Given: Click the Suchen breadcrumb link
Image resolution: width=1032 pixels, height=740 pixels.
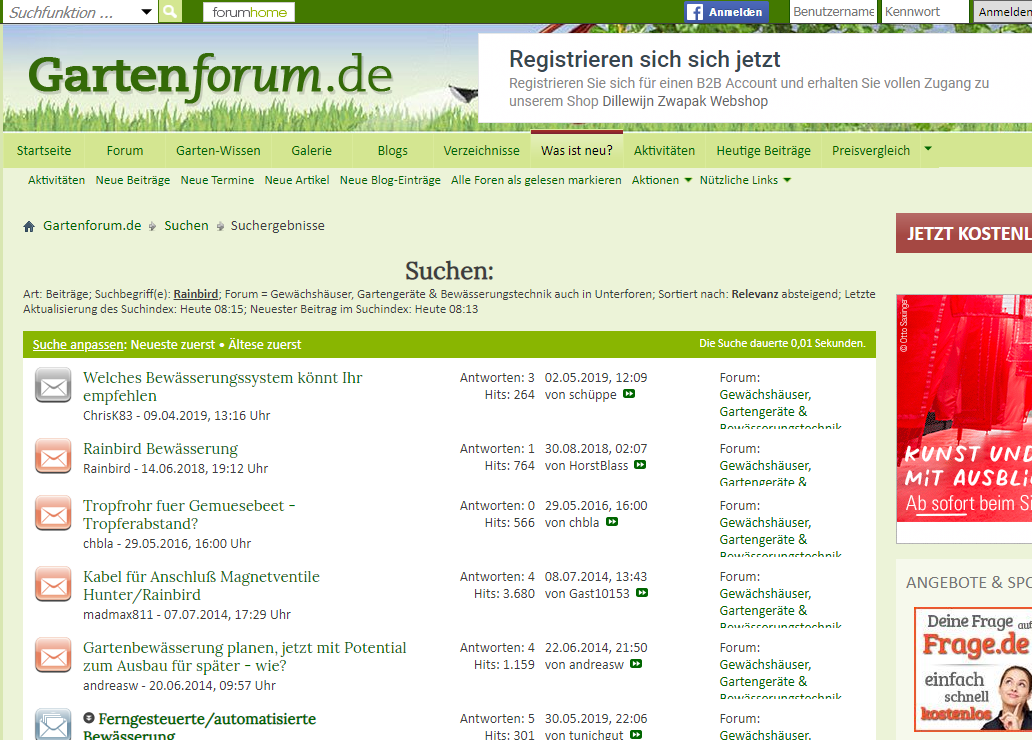Looking at the screenshot, I should point(186,225).
